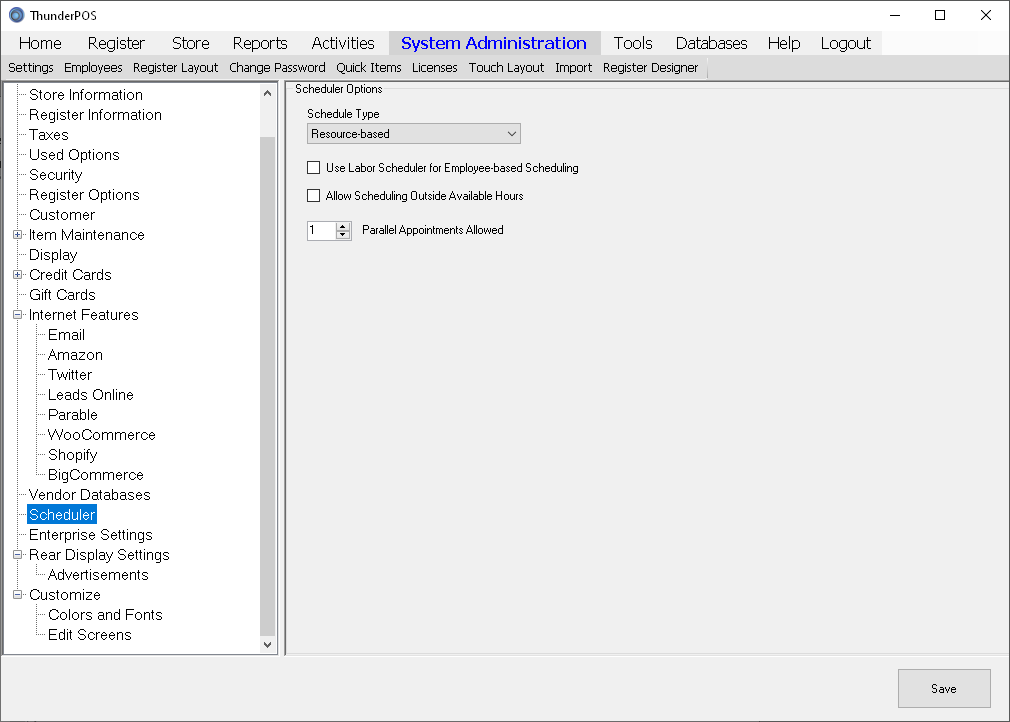Select WooCommerce in the settings tree
1010x722 pixels.
101,435
